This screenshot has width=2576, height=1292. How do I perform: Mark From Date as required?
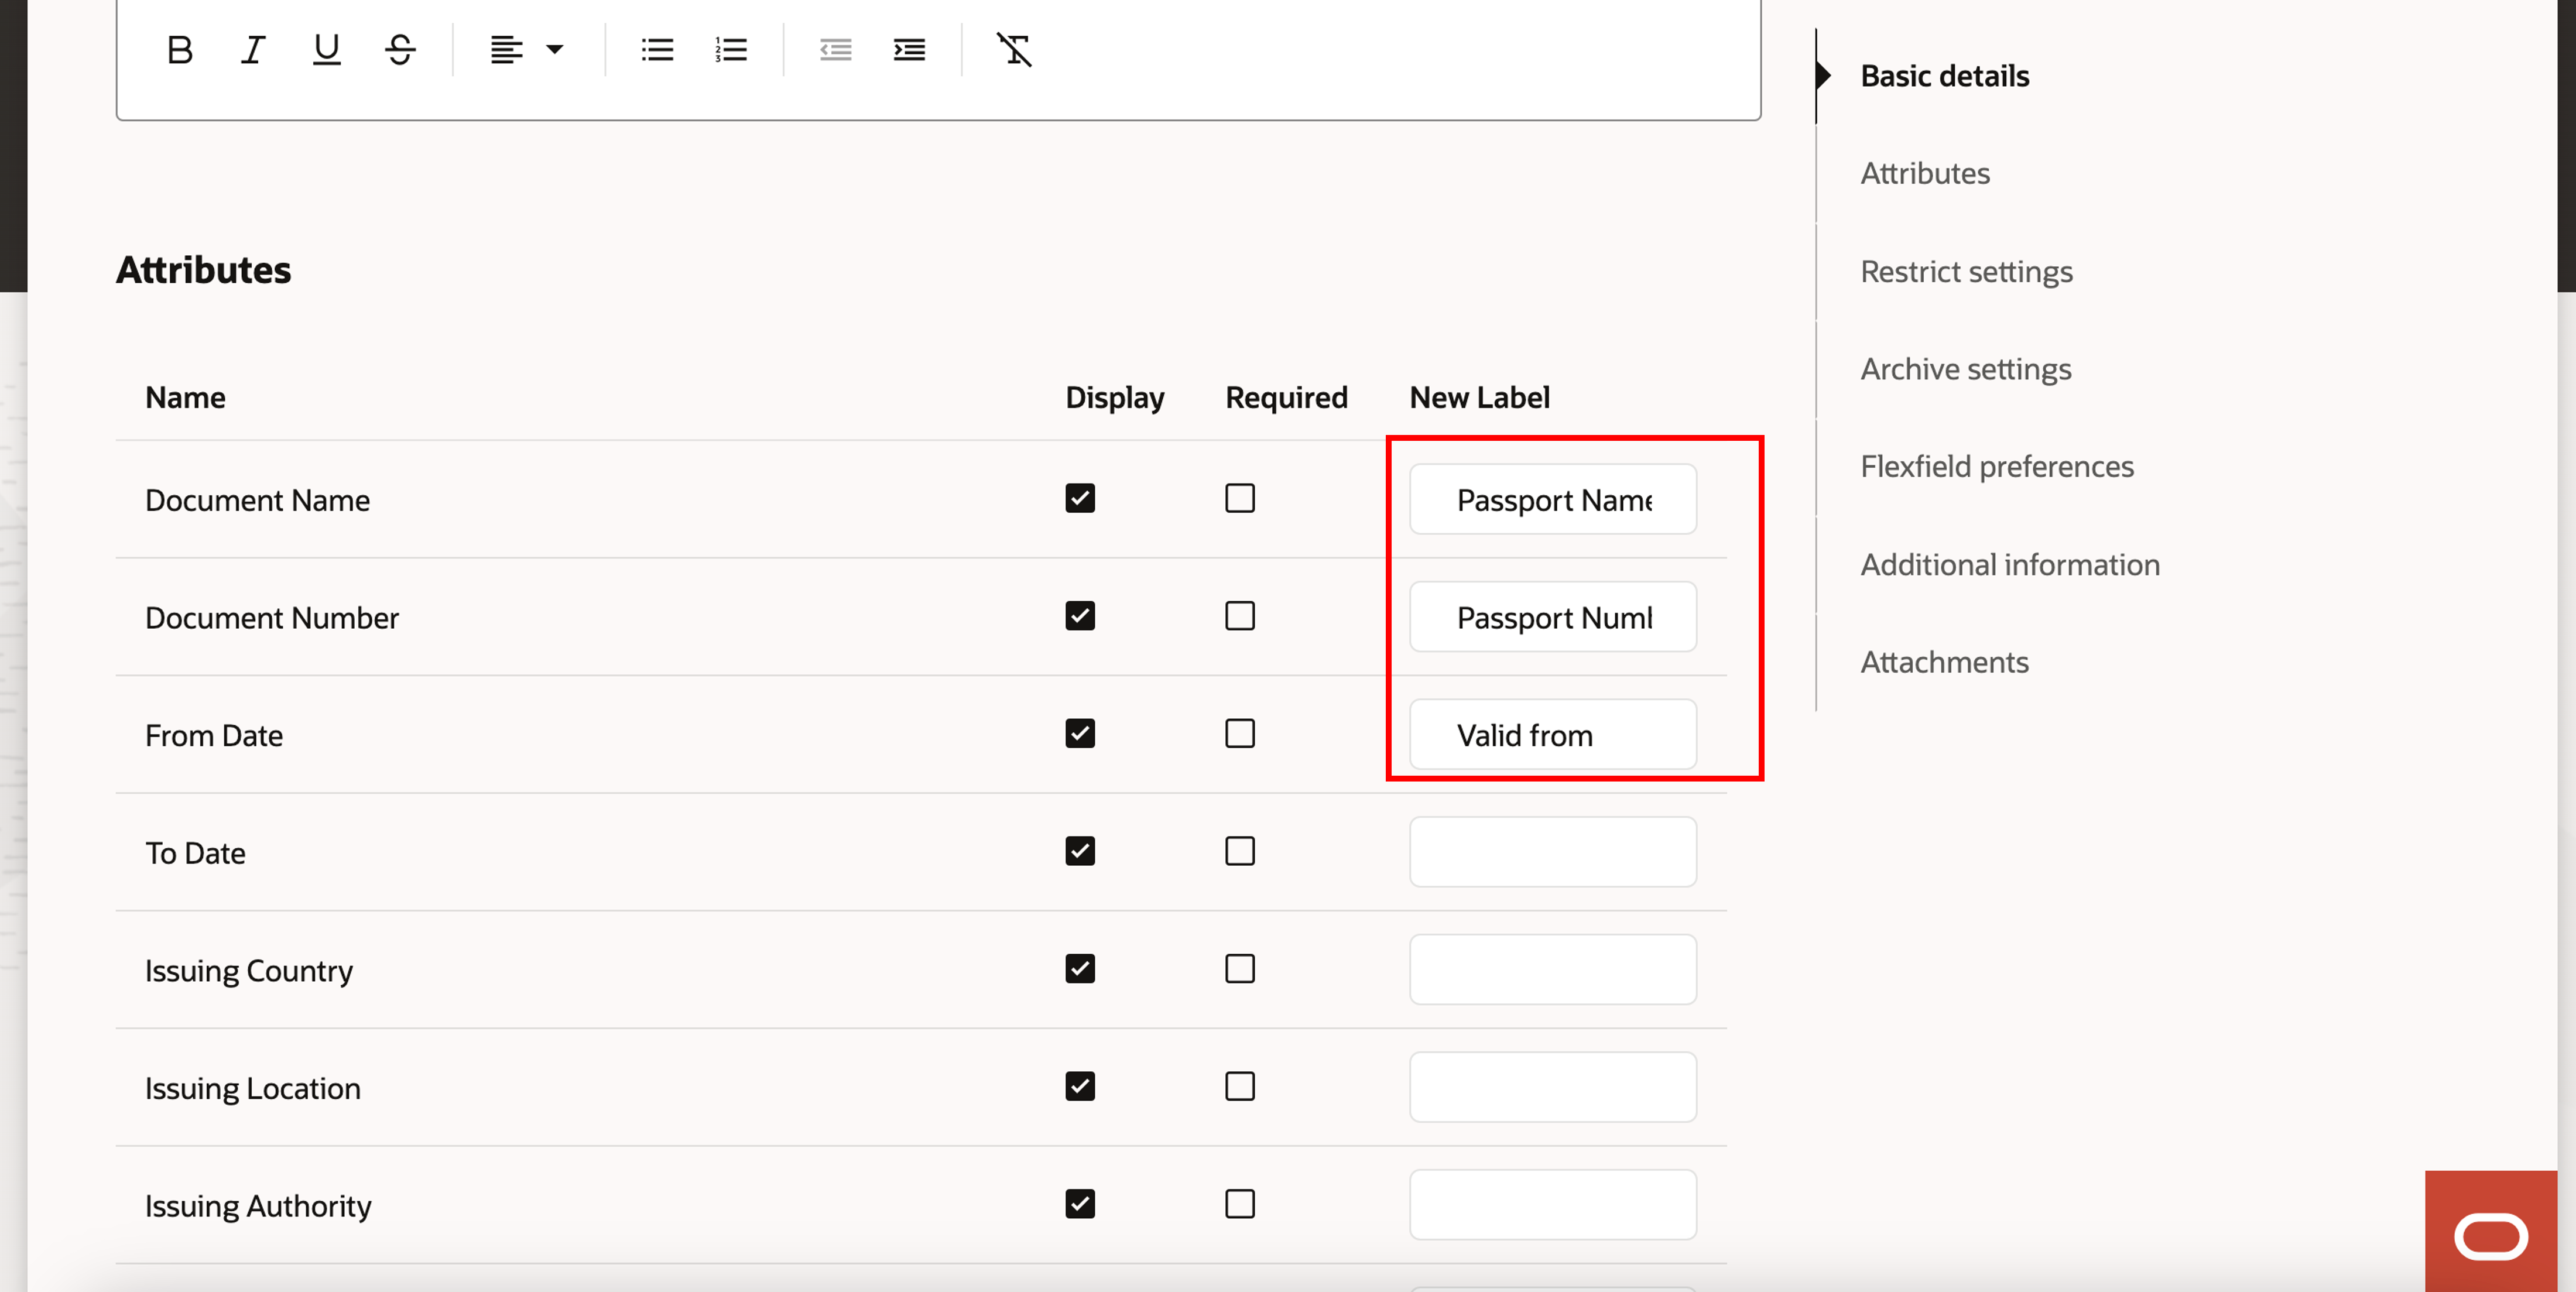(1240, 734)
